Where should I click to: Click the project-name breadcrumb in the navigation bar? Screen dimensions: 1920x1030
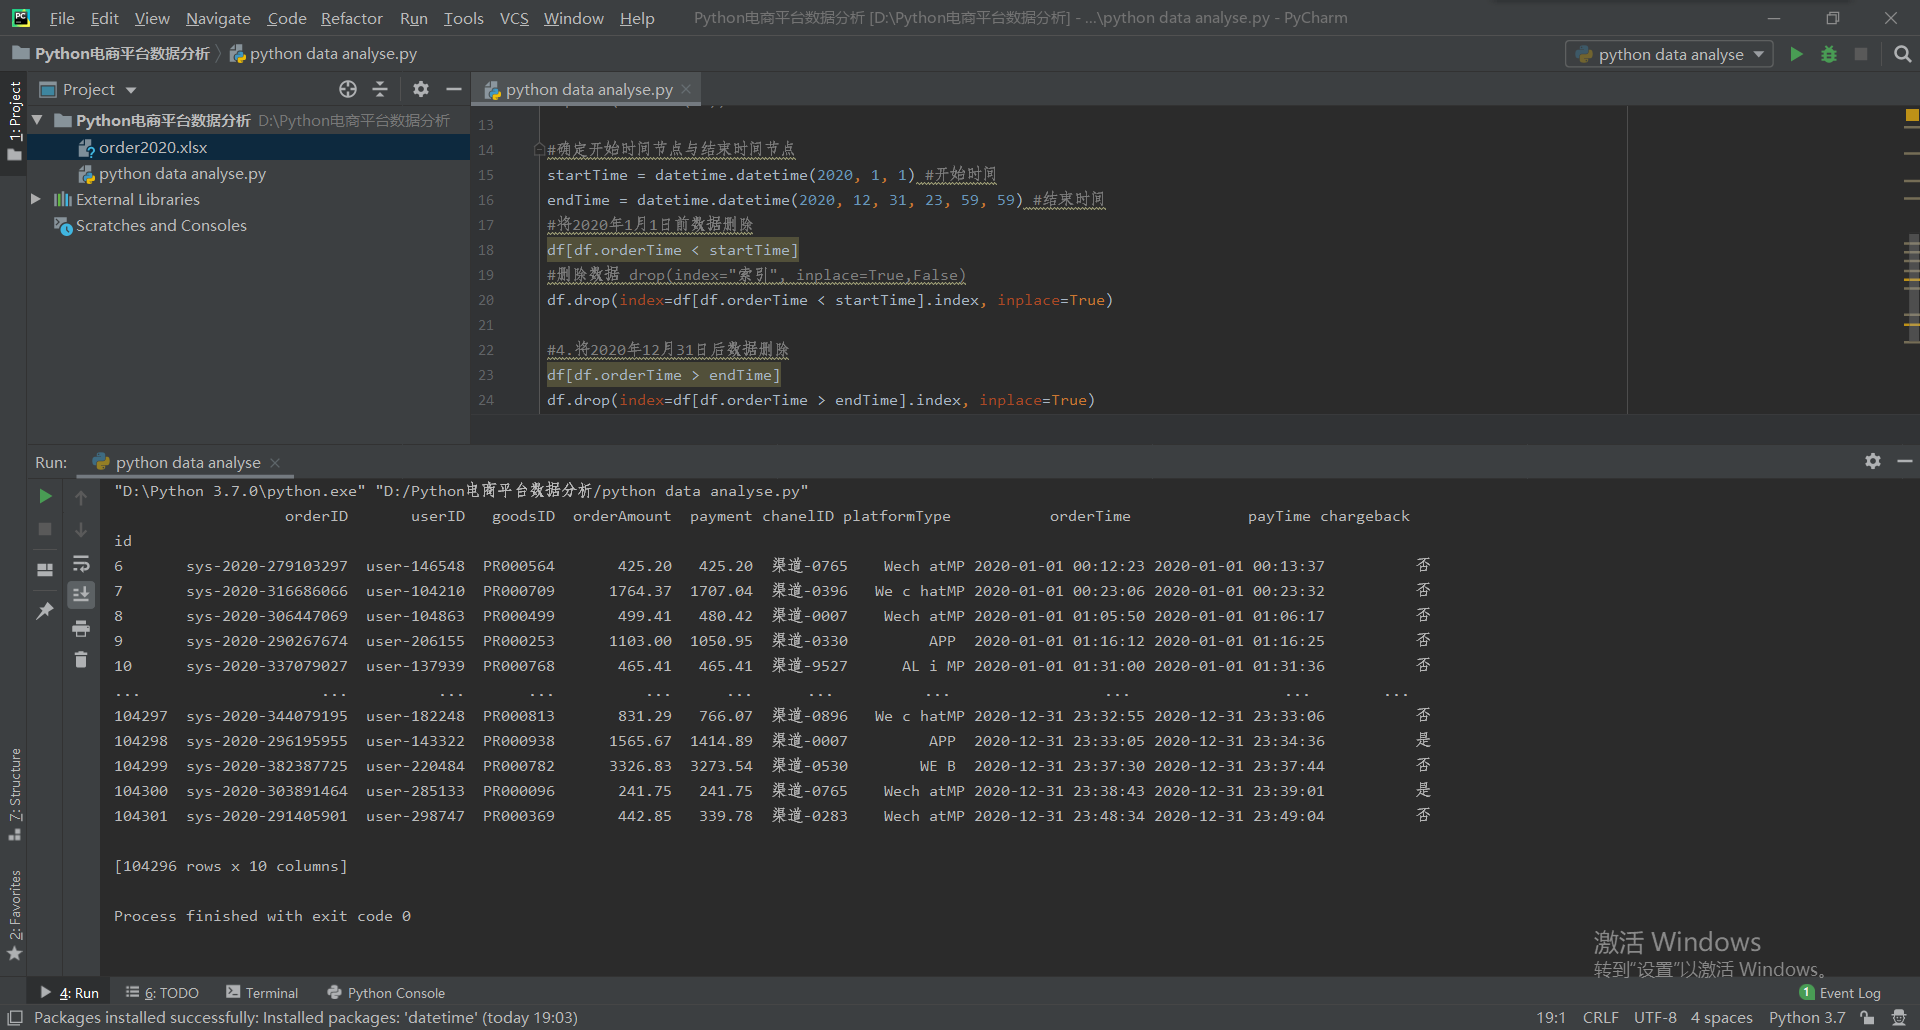[x=112, y=54]
